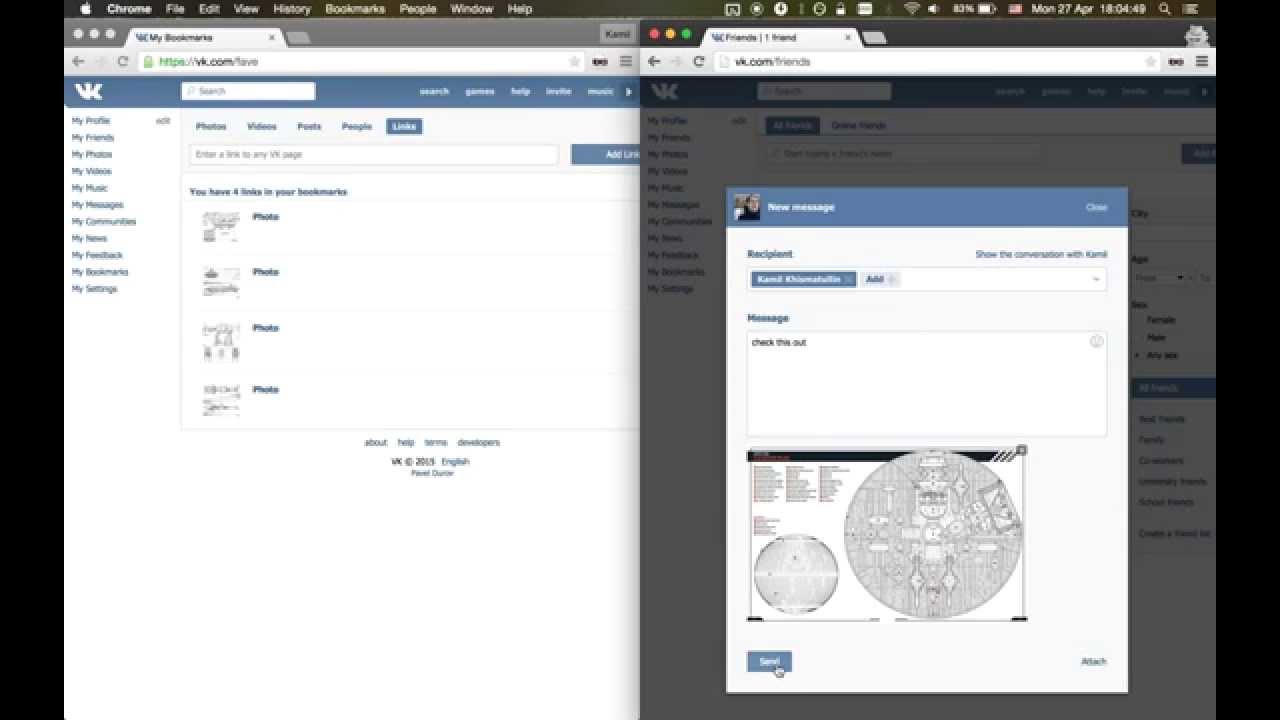Open the attached Death Star image thumbnail
Viewport: 1280px width, 720px height.
(887, 534)
